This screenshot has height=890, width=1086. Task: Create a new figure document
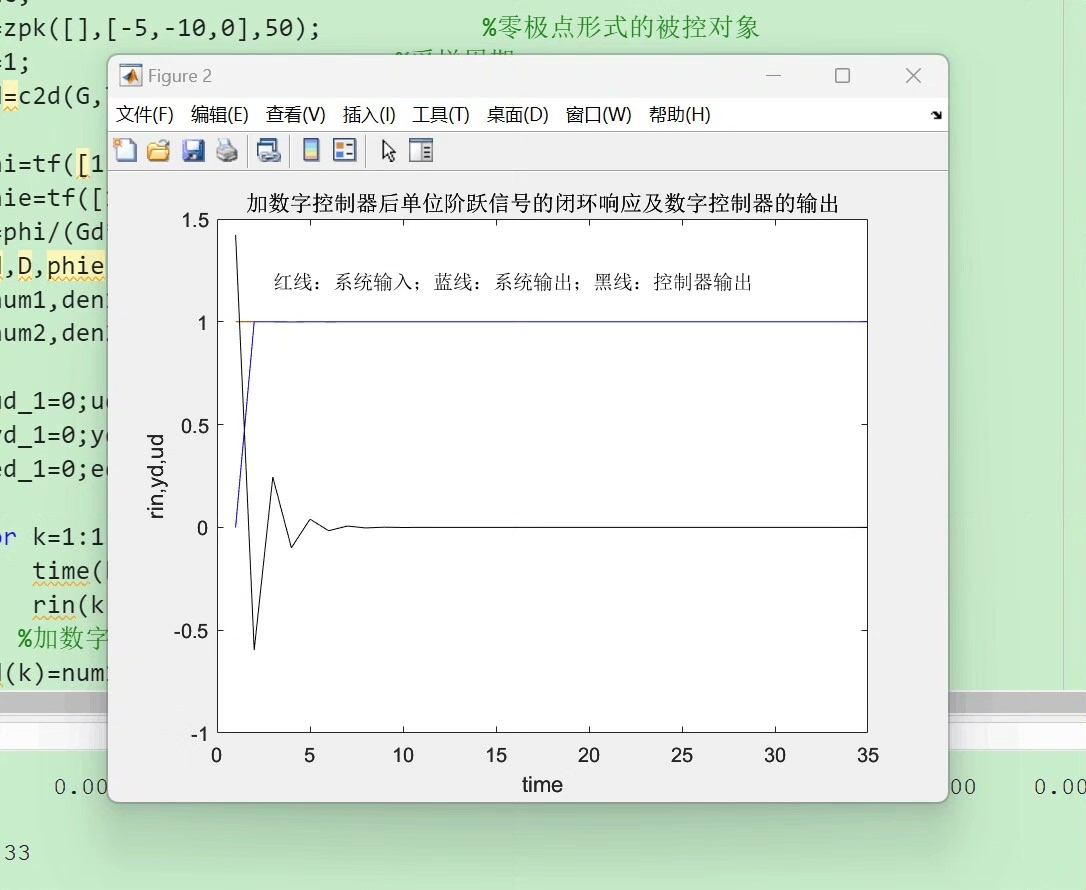[126, 150]
